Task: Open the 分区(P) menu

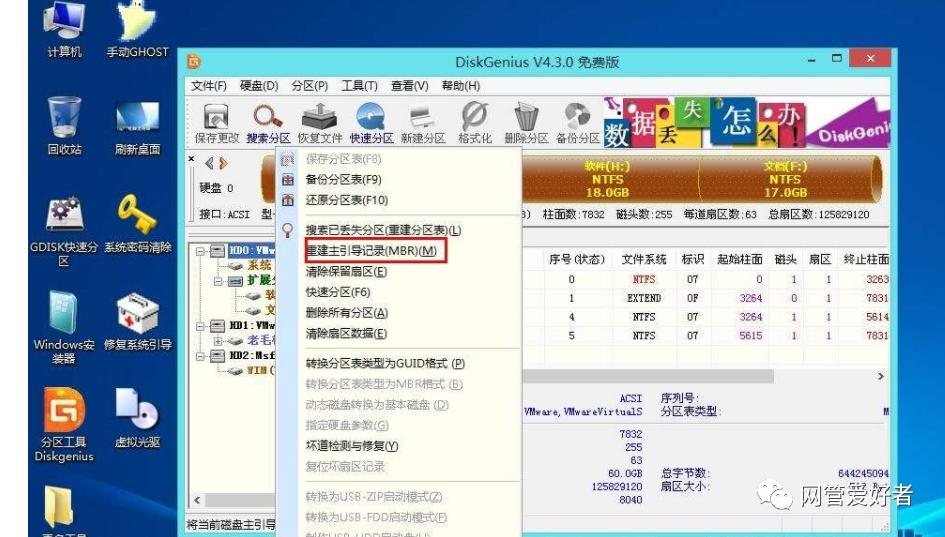Action: [x=310, y=86]
